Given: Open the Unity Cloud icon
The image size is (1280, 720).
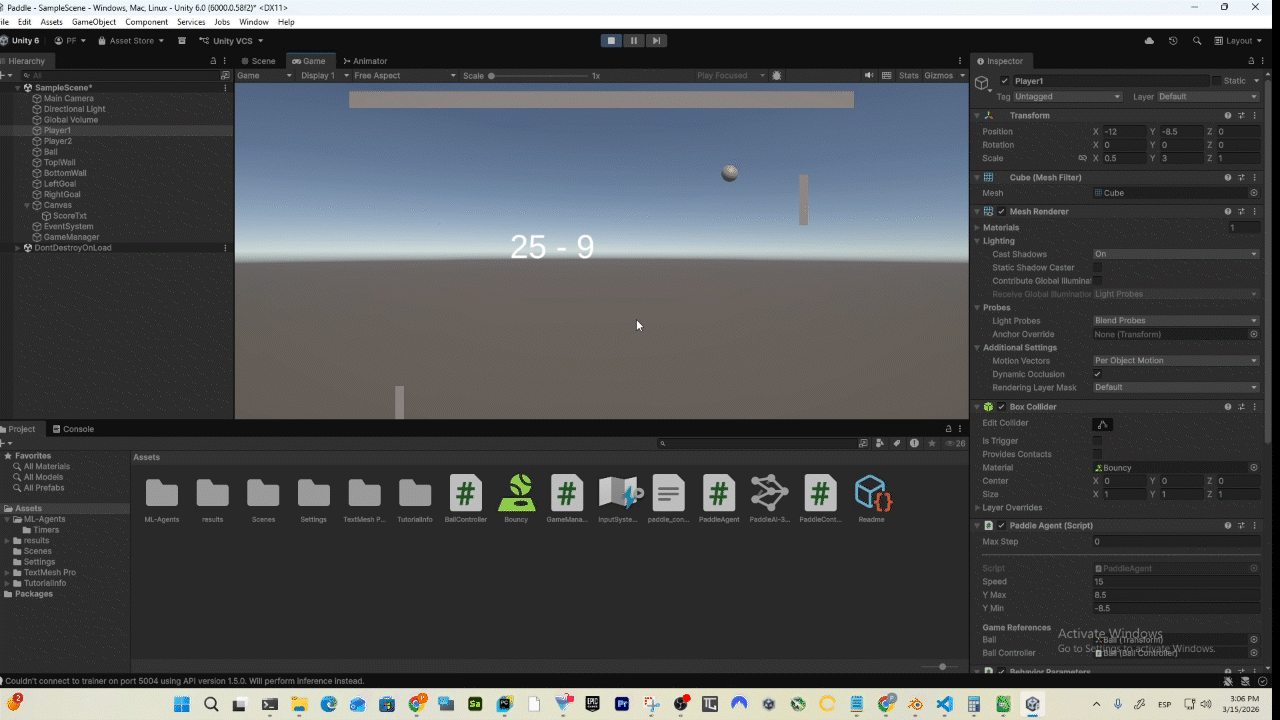Looking at the screenshot, I should point(1149,41).
